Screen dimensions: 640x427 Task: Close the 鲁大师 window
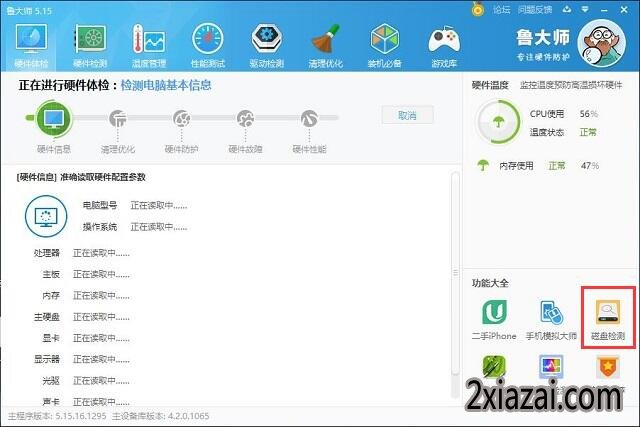pyautogui.click(x=624, y=9)
